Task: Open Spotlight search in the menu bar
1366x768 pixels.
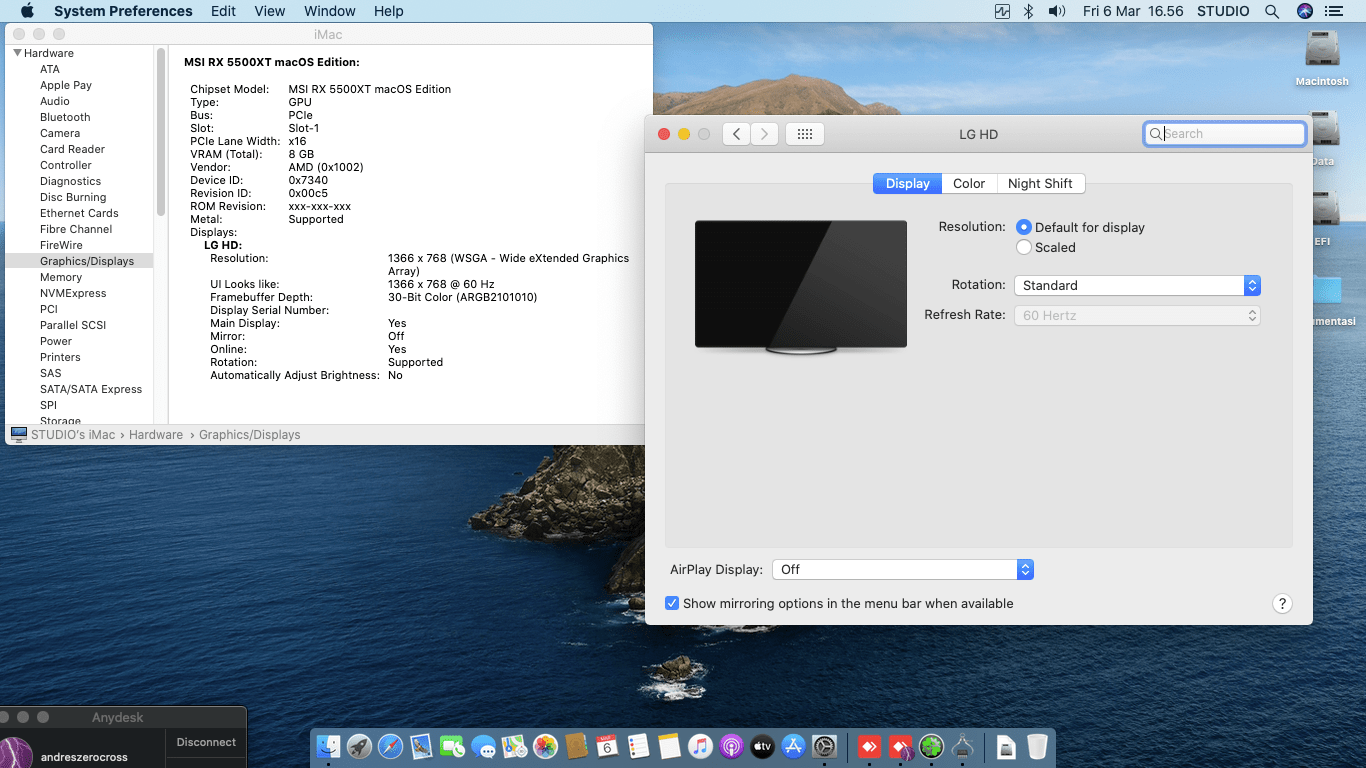Action: click(1272, 11)
